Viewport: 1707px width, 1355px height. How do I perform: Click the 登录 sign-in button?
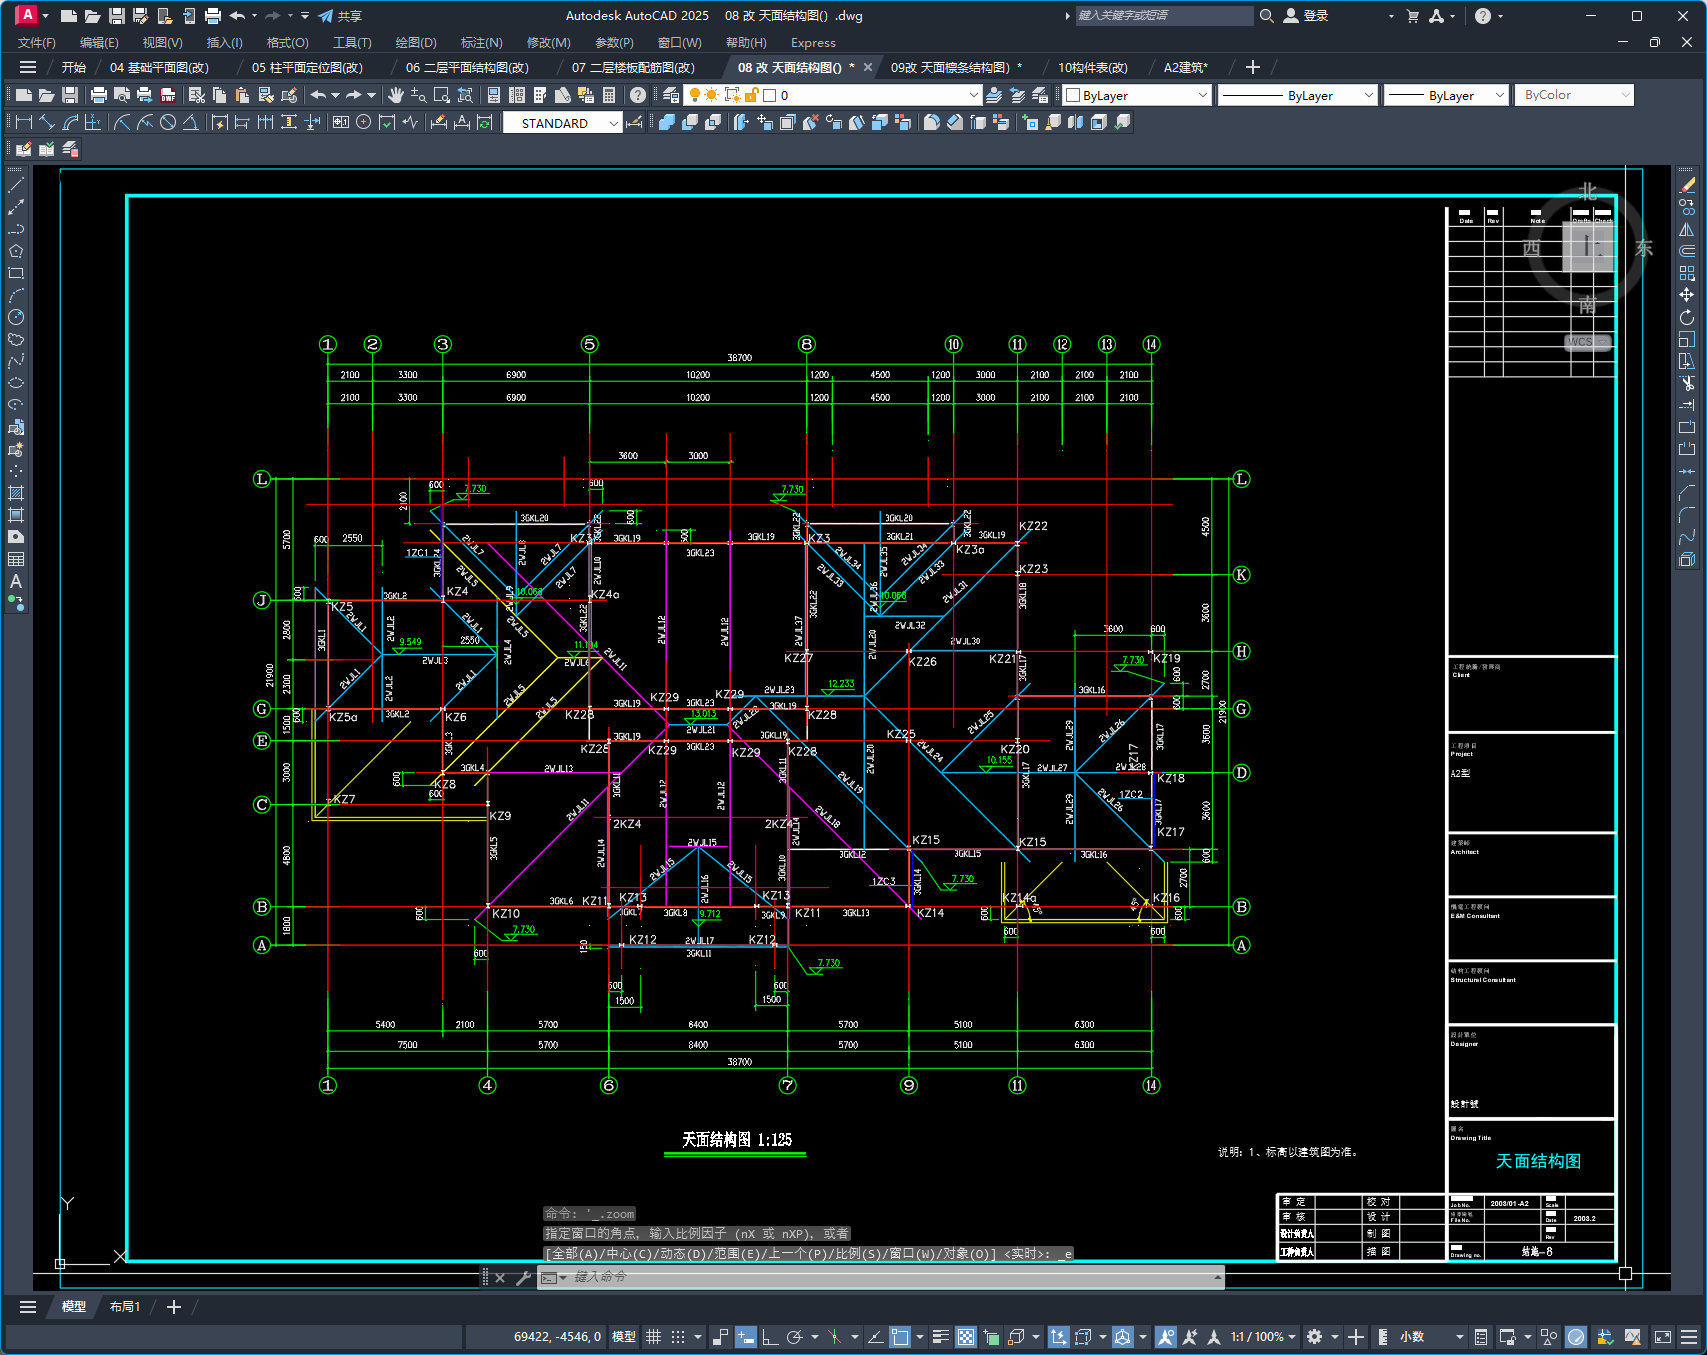(x=1306, y=16)
